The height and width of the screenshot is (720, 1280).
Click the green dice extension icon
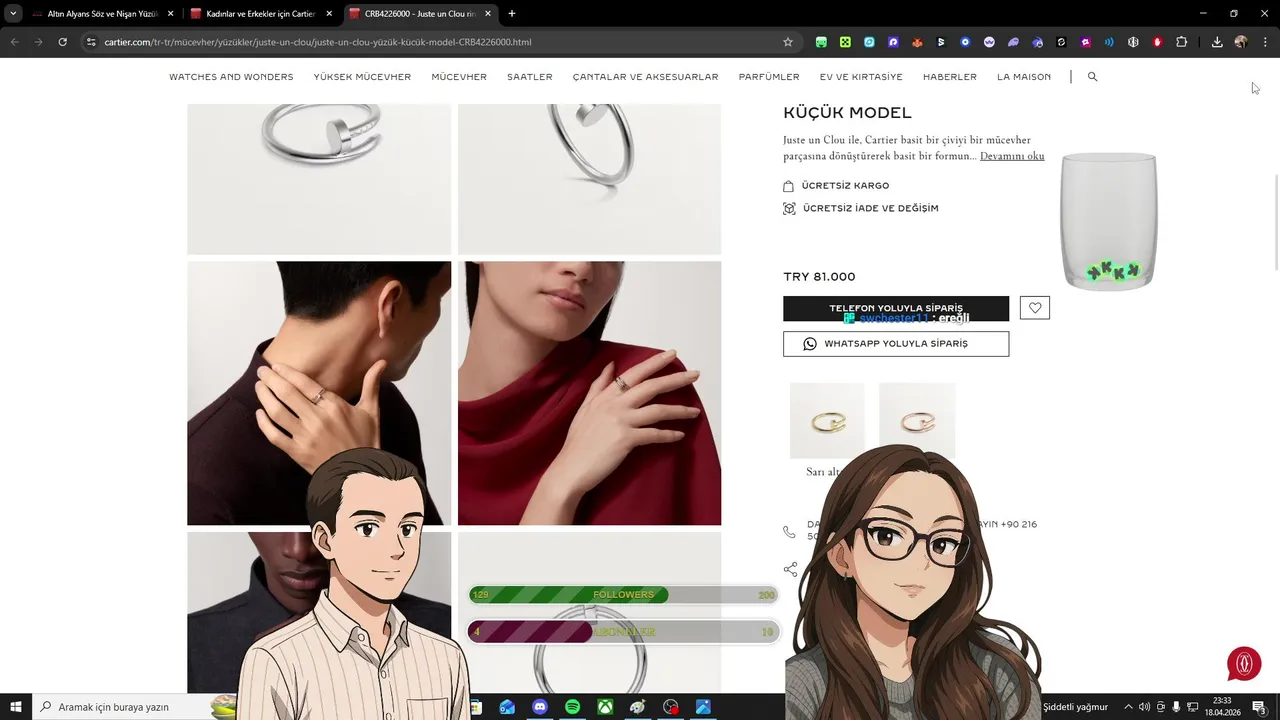tap(845, 42)
